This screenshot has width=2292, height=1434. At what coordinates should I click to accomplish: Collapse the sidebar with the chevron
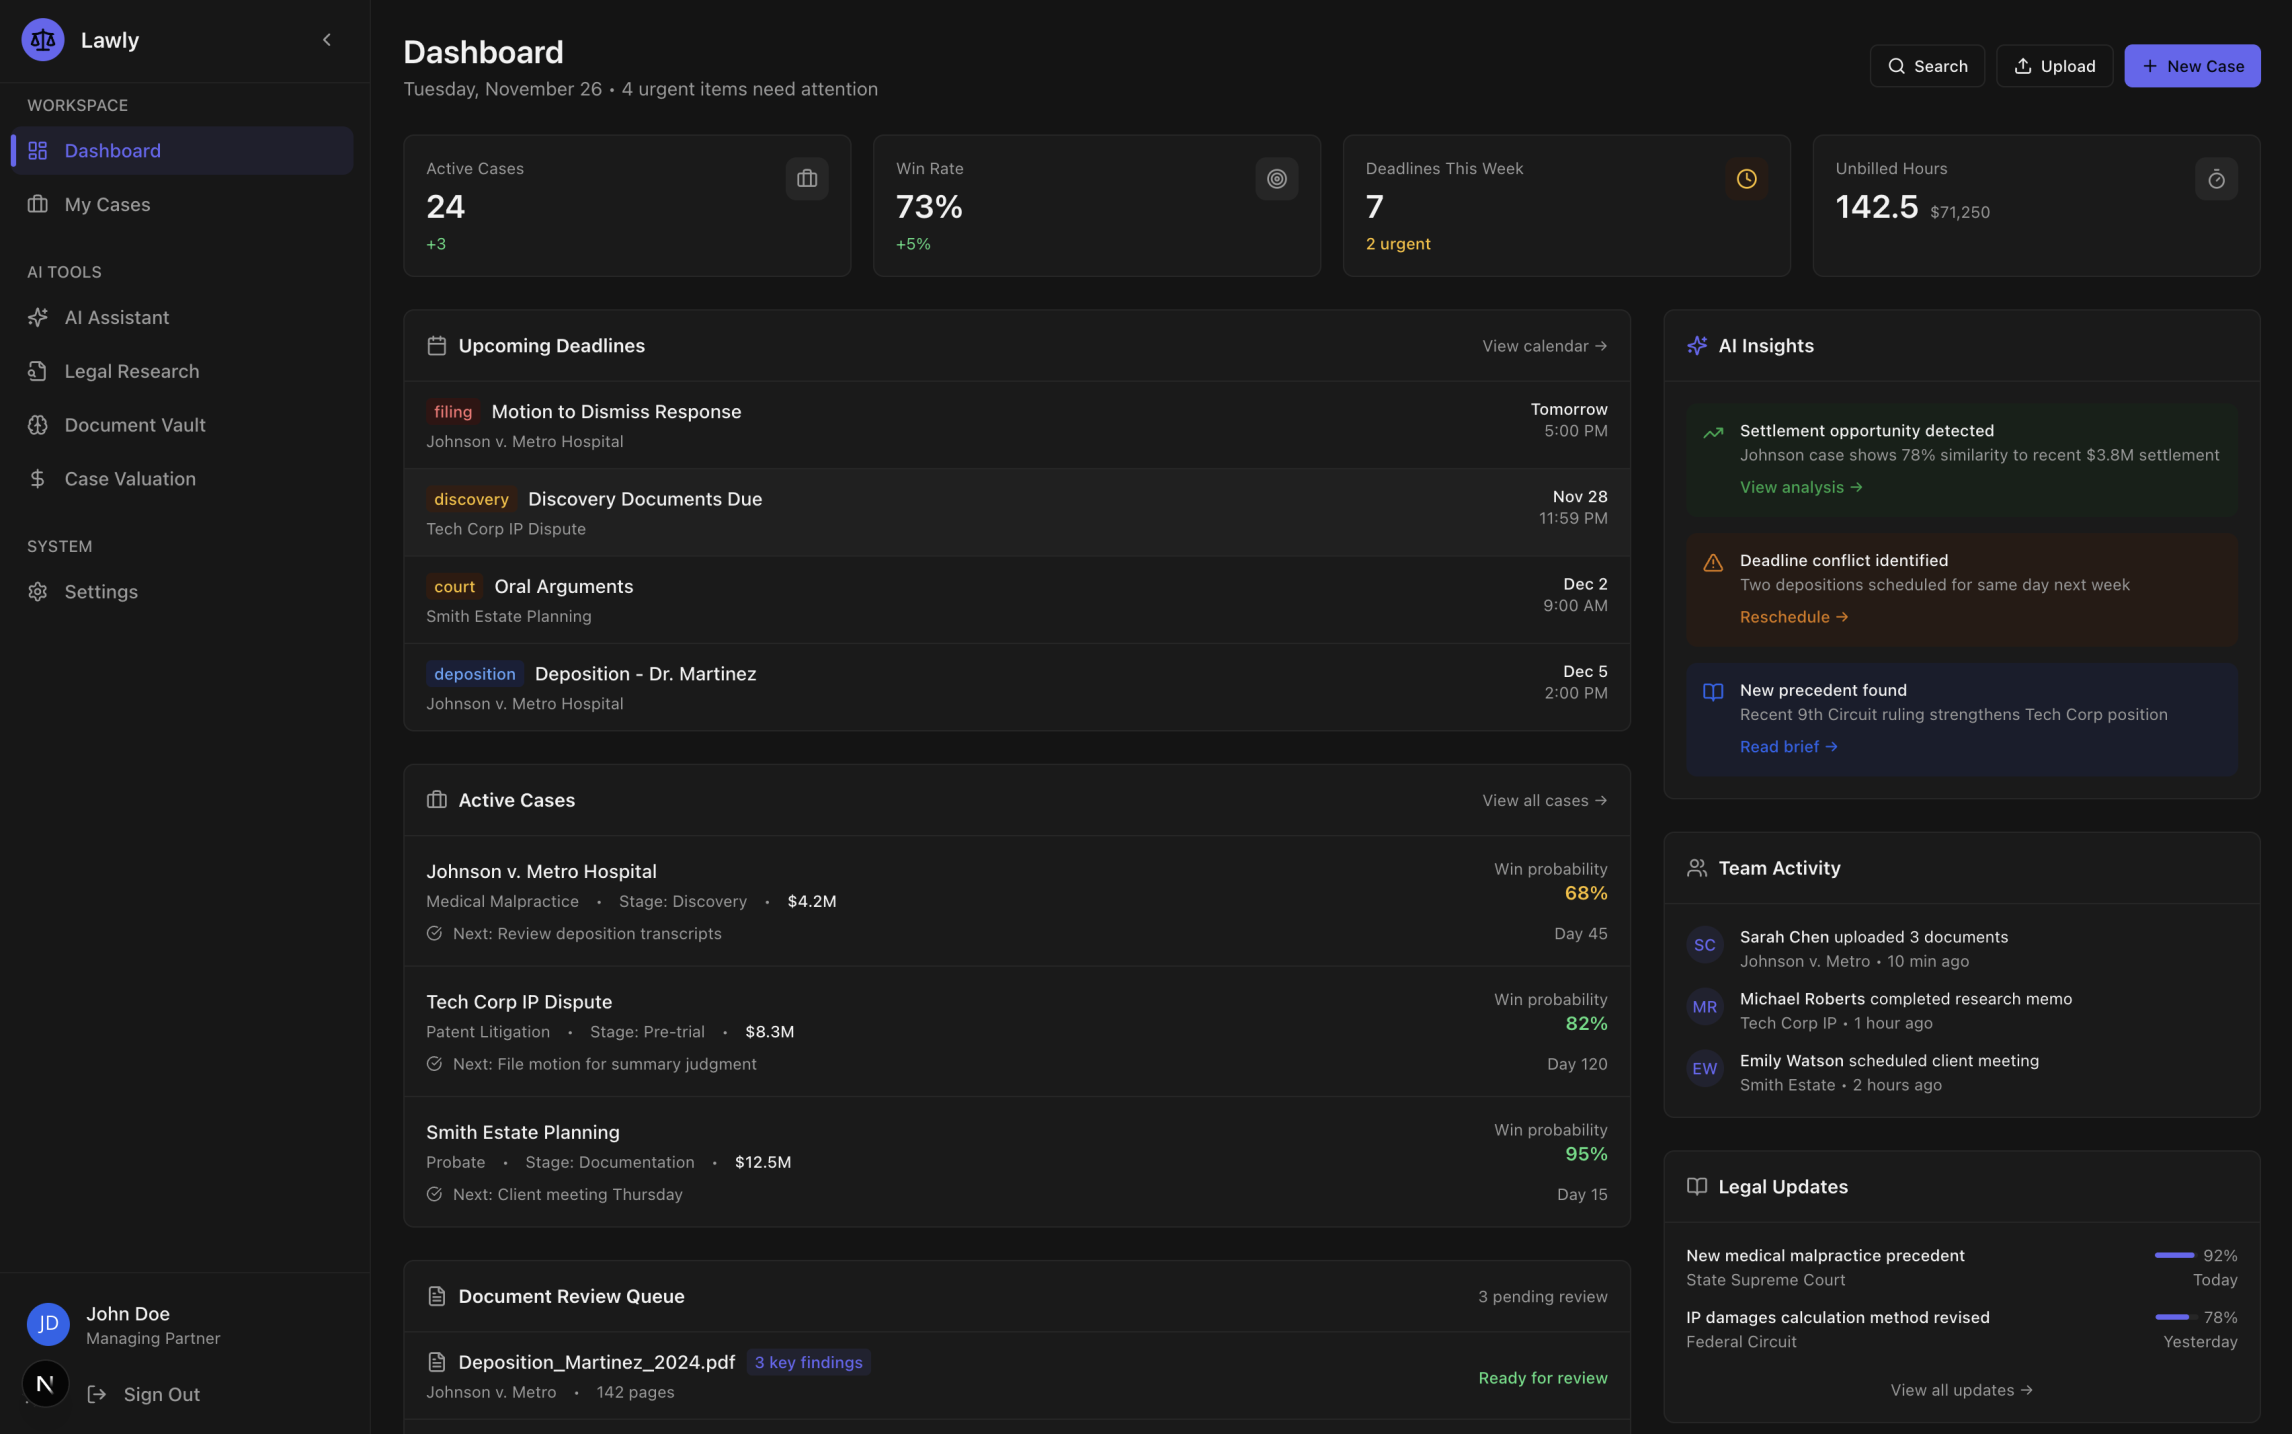click(326, 39)
